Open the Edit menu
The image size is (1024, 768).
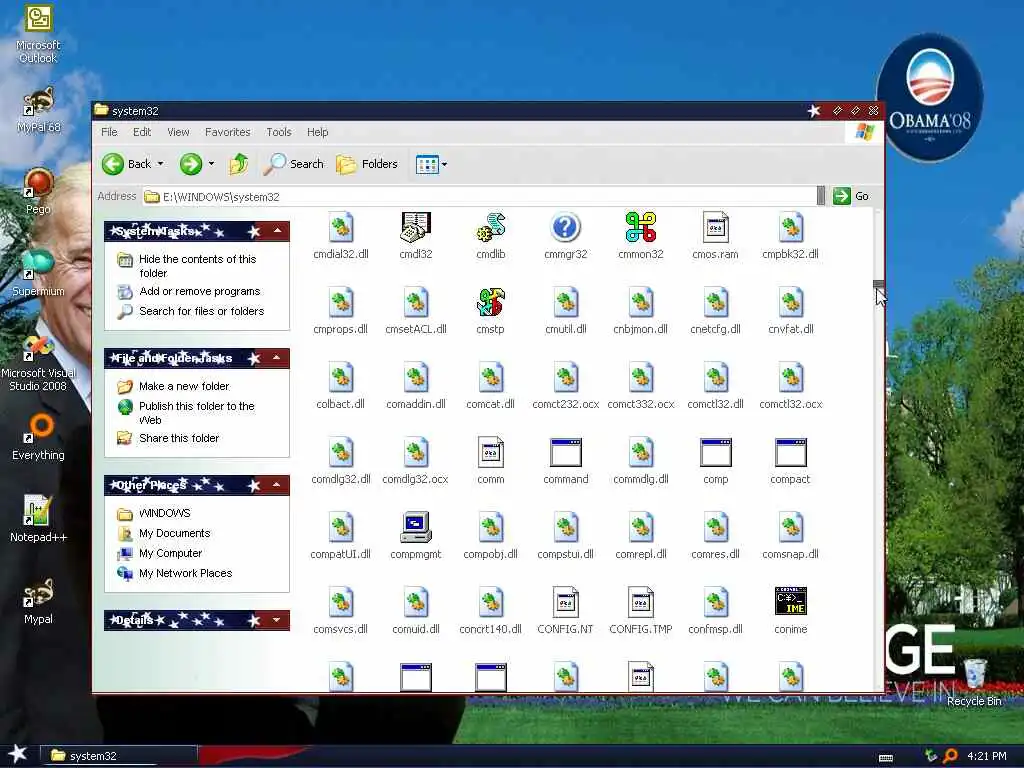pyautogui.click(x=142, y=132)
